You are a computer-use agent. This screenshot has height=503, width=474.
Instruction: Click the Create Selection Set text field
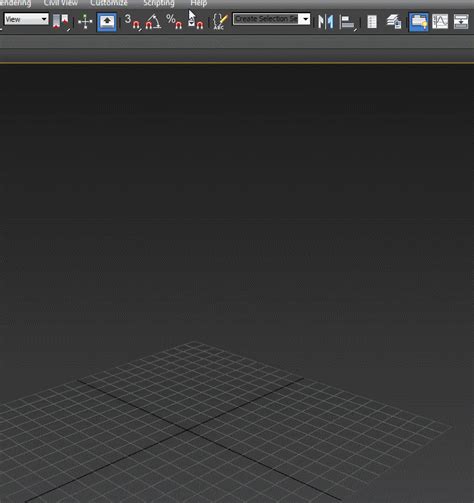click(265, 19)
